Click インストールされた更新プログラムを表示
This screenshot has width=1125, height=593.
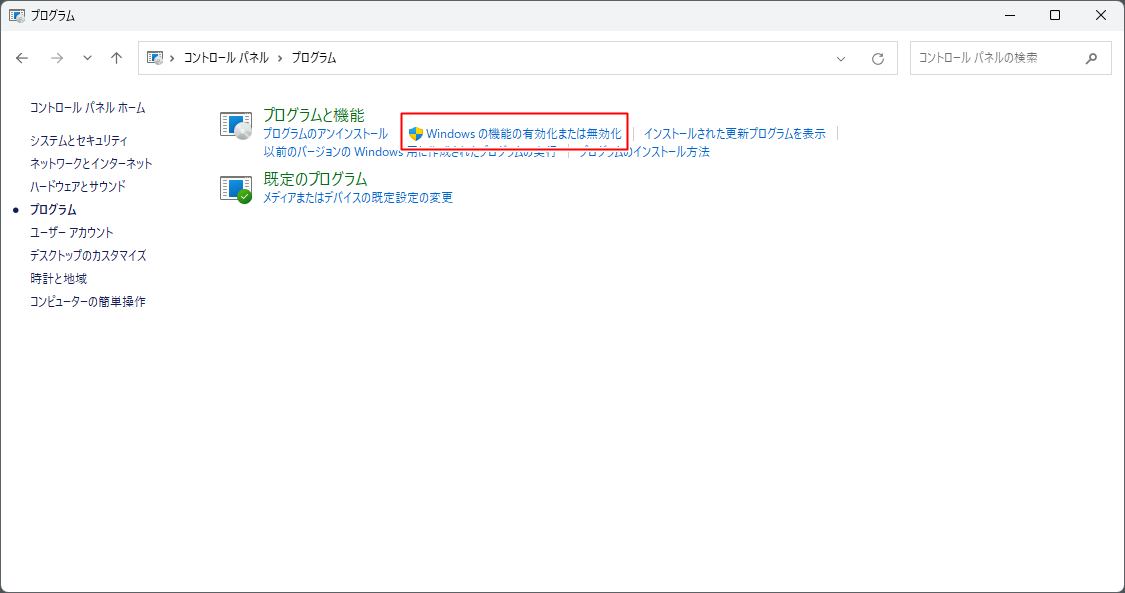point(733,131)
